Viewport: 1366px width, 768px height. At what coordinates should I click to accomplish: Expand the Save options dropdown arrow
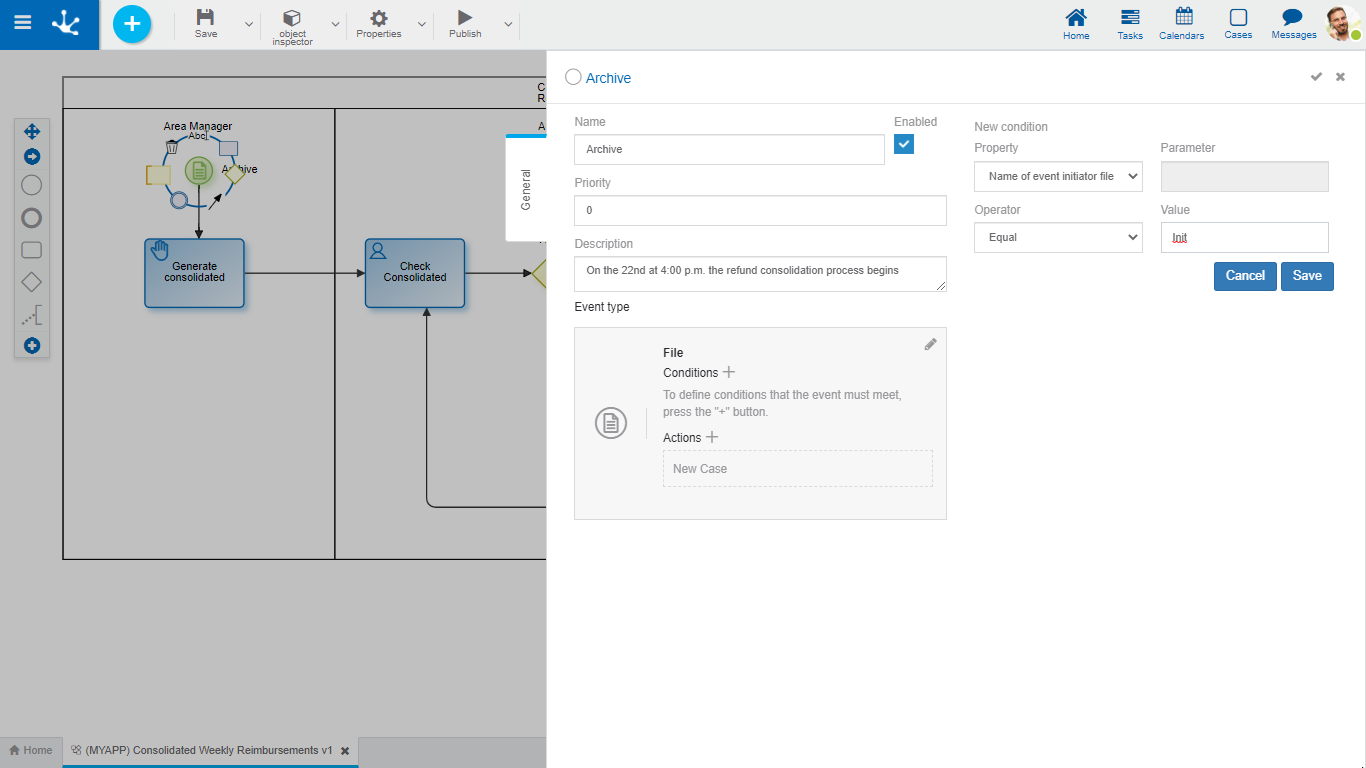click(x=249, y=24)
